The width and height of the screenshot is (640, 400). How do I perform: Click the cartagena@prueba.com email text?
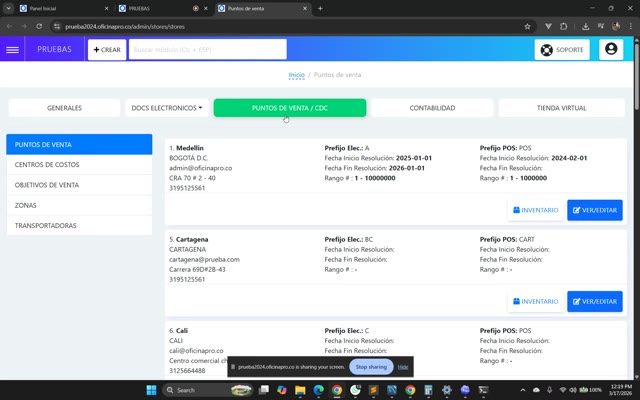point(204,259)
